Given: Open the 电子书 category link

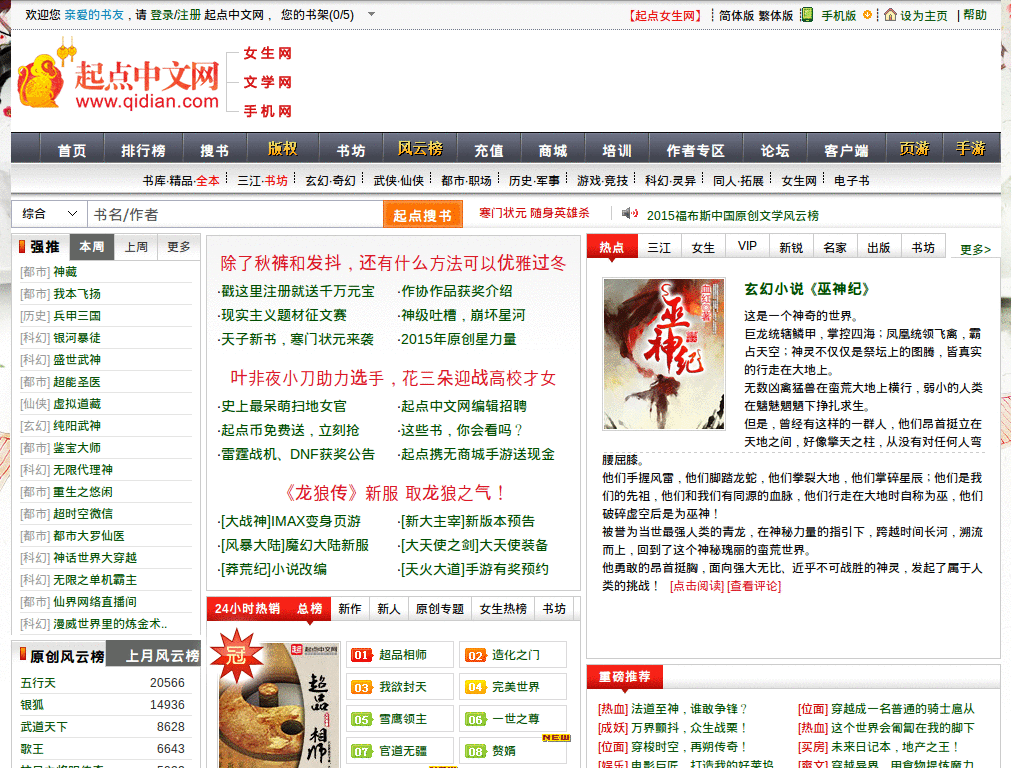Looking at the screenshot, I should click(852, 180).
